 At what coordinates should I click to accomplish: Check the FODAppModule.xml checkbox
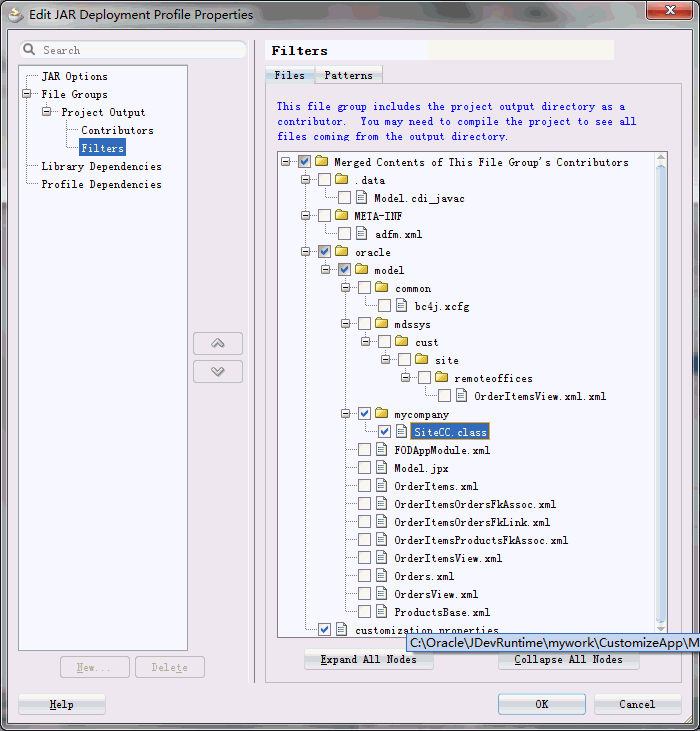tap(364, 450)
